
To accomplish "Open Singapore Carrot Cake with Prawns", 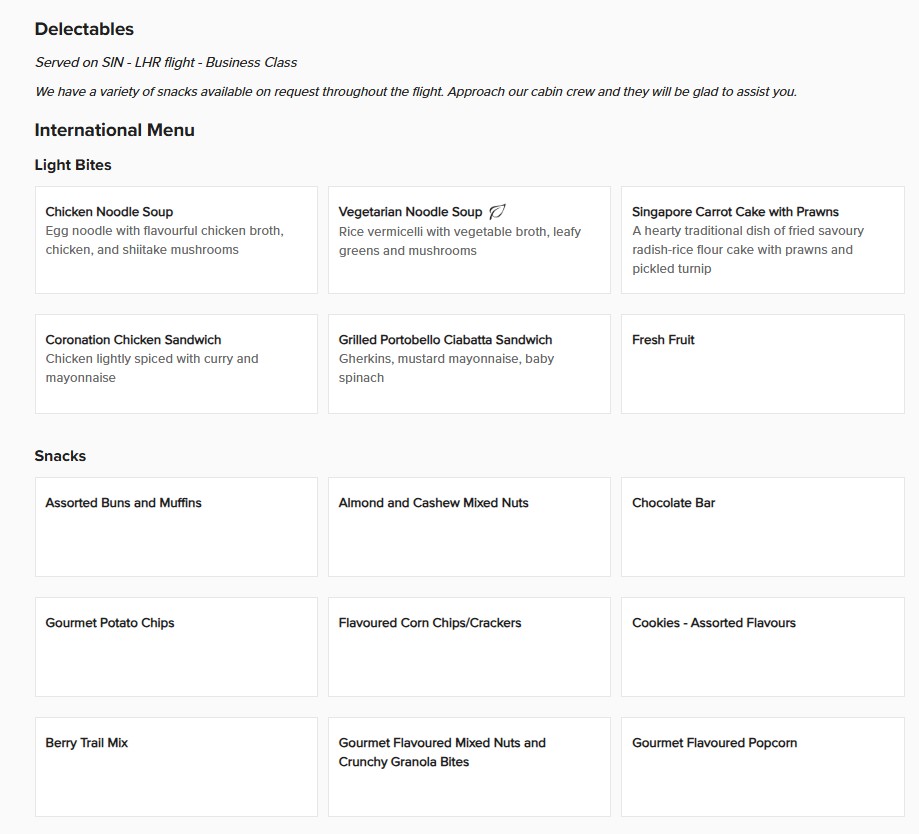I will tap(762, 240).
